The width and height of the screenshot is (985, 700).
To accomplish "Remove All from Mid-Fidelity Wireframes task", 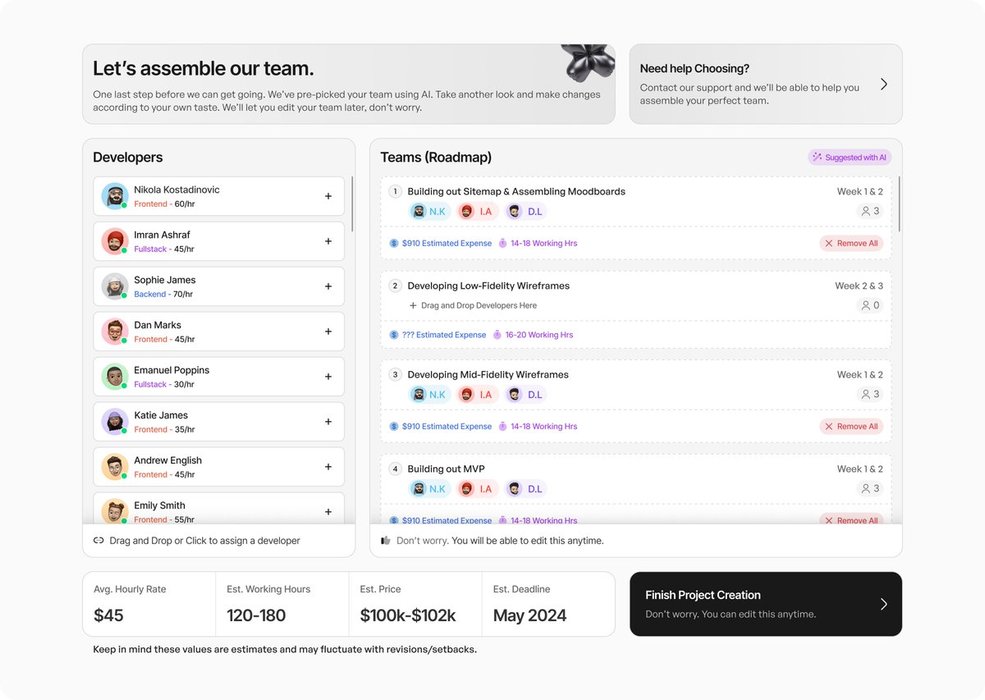I will click(851, 426).
